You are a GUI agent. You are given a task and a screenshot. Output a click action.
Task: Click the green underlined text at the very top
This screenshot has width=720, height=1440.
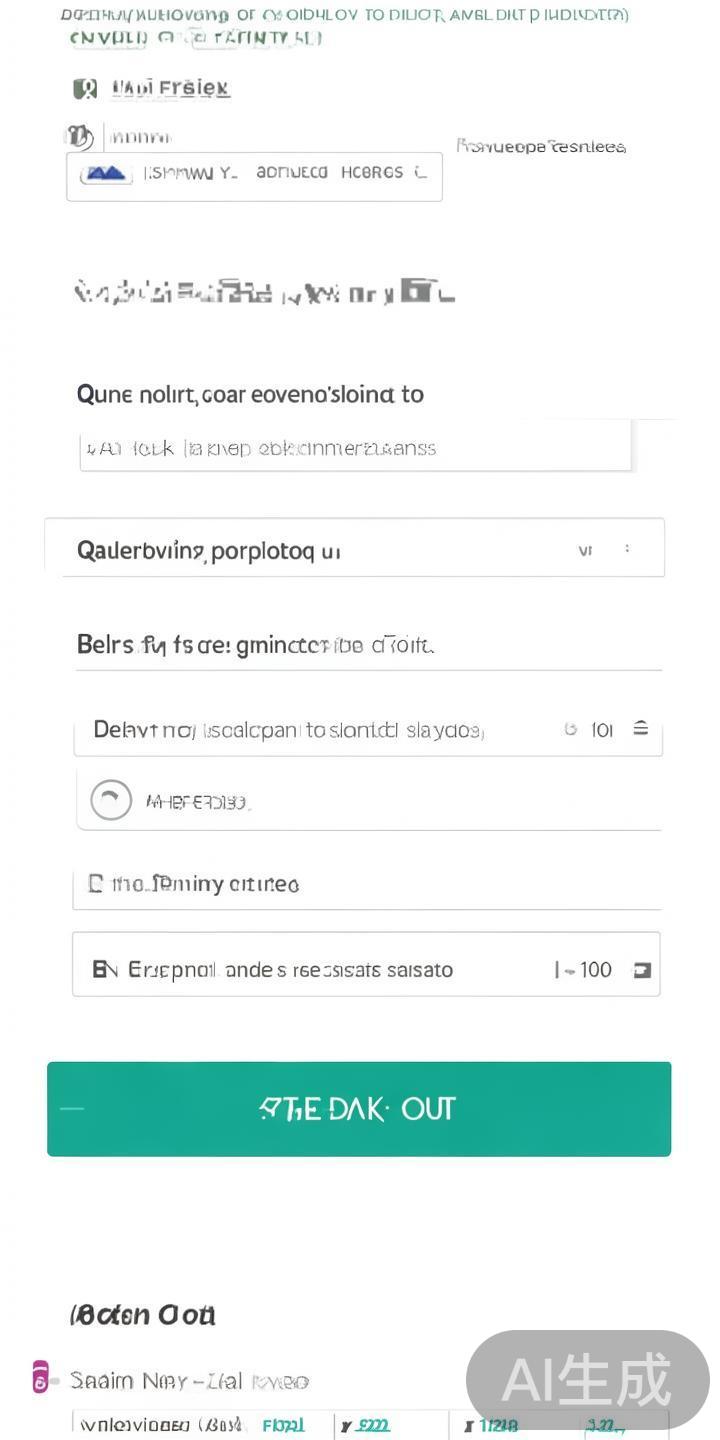coord(195,38)
